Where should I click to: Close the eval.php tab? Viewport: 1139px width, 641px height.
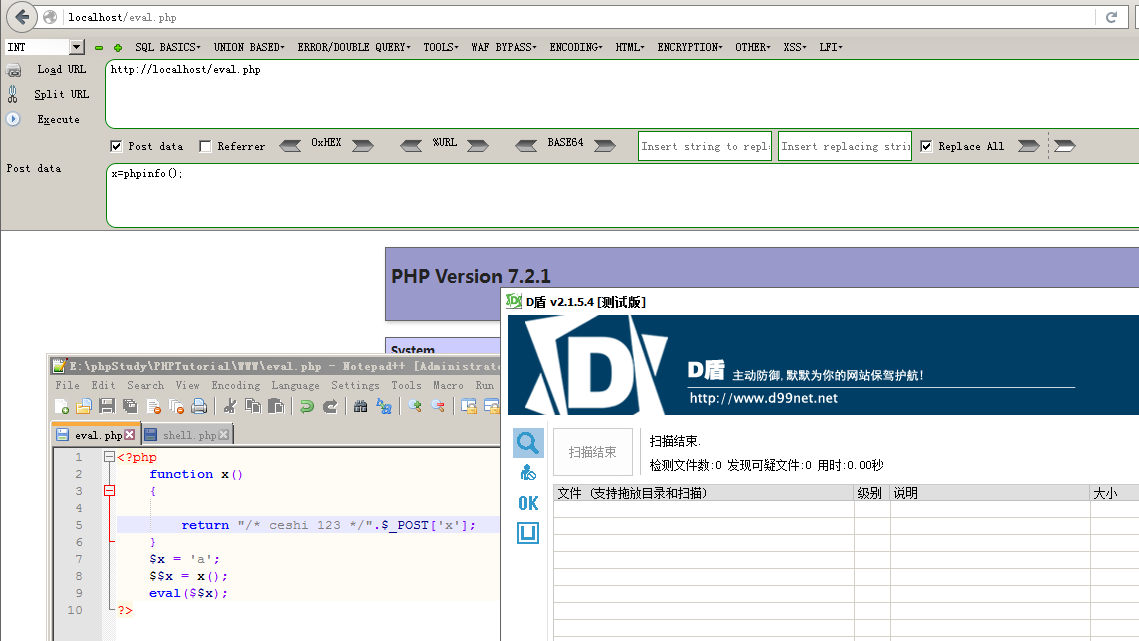[x=129, y=435]
